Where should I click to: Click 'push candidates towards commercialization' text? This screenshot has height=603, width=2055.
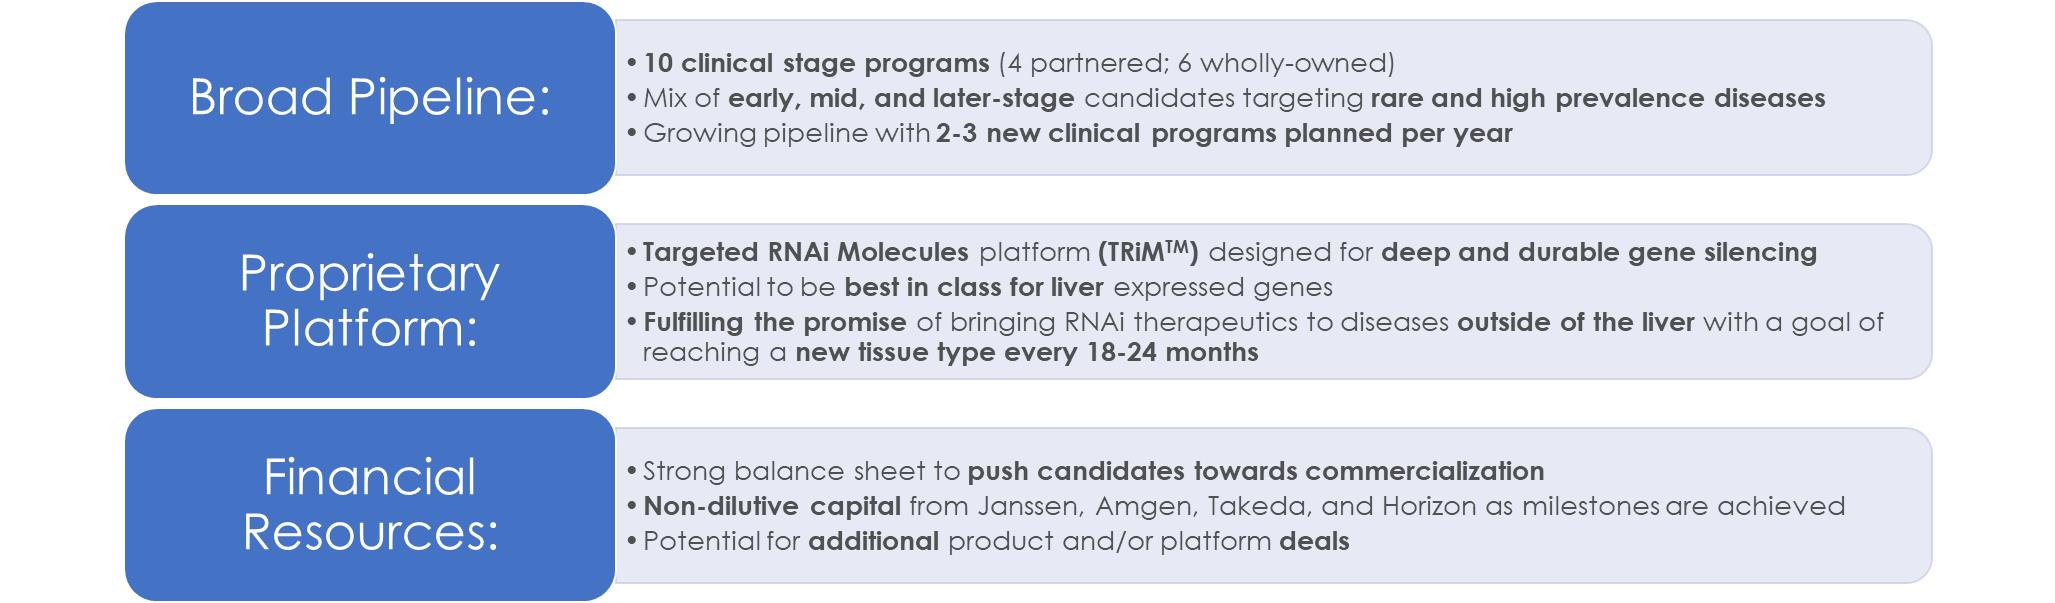1256,471
